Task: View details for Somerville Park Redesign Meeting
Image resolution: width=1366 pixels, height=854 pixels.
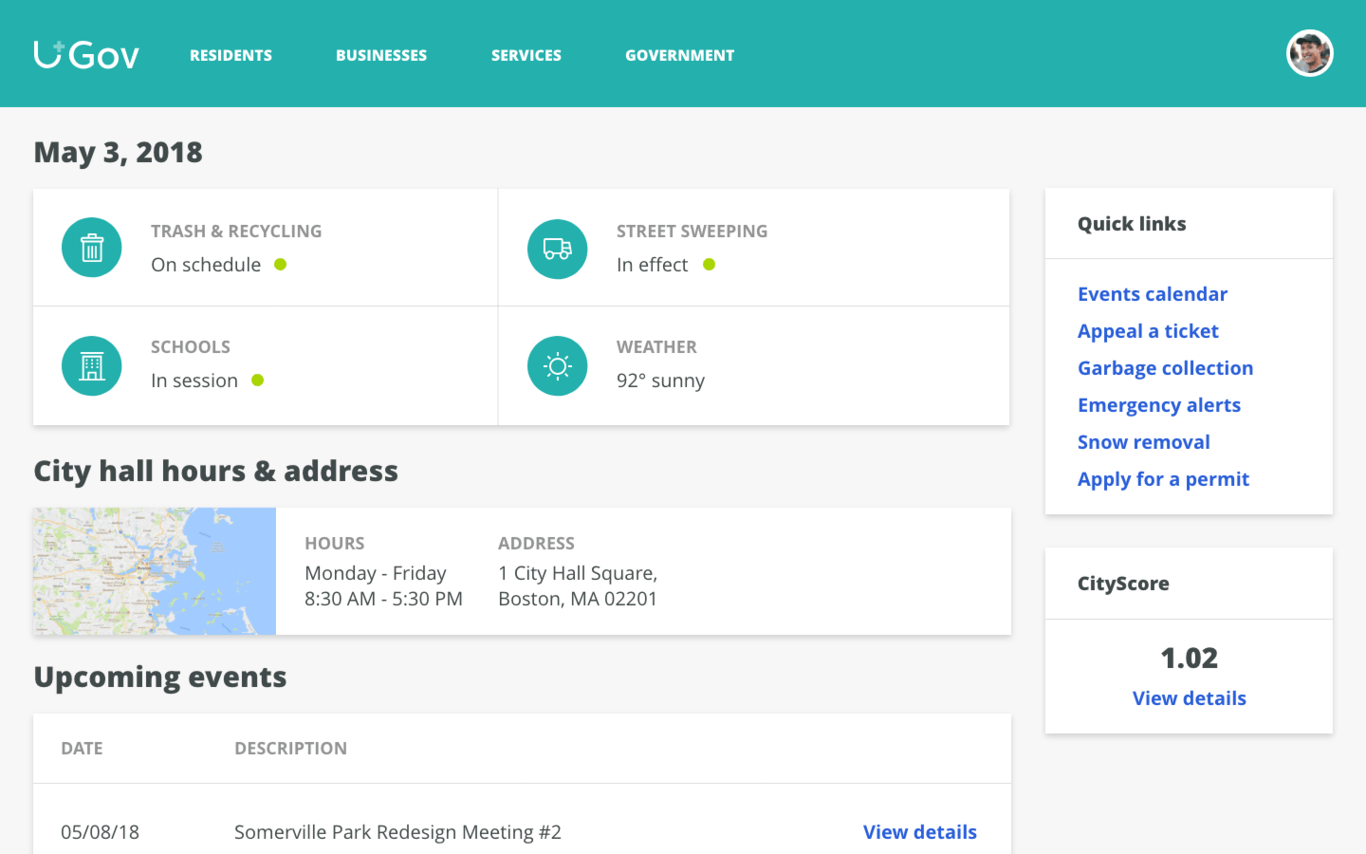Action: (919, 832)
